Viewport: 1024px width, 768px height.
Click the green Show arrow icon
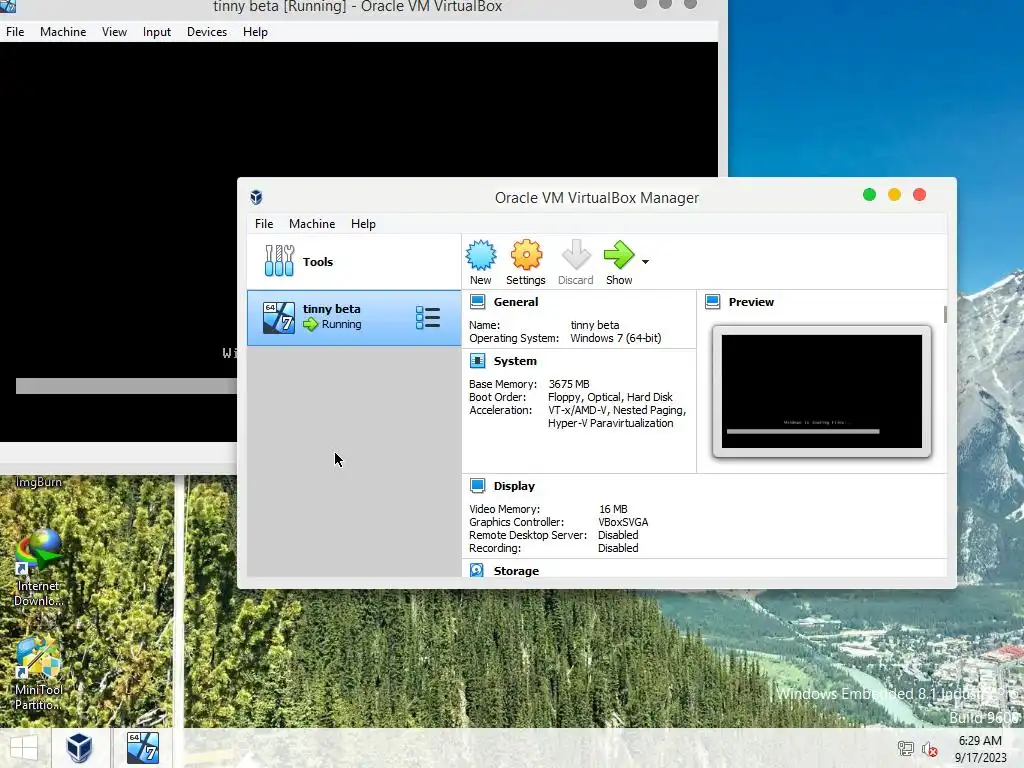618,255
